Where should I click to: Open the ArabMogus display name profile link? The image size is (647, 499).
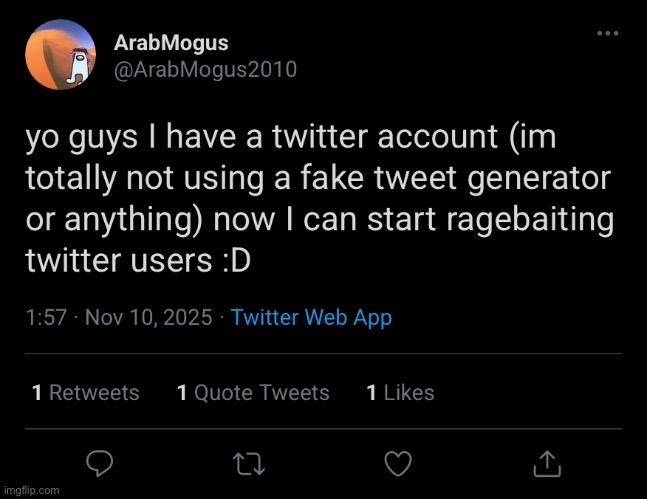(x=170, y=43)
